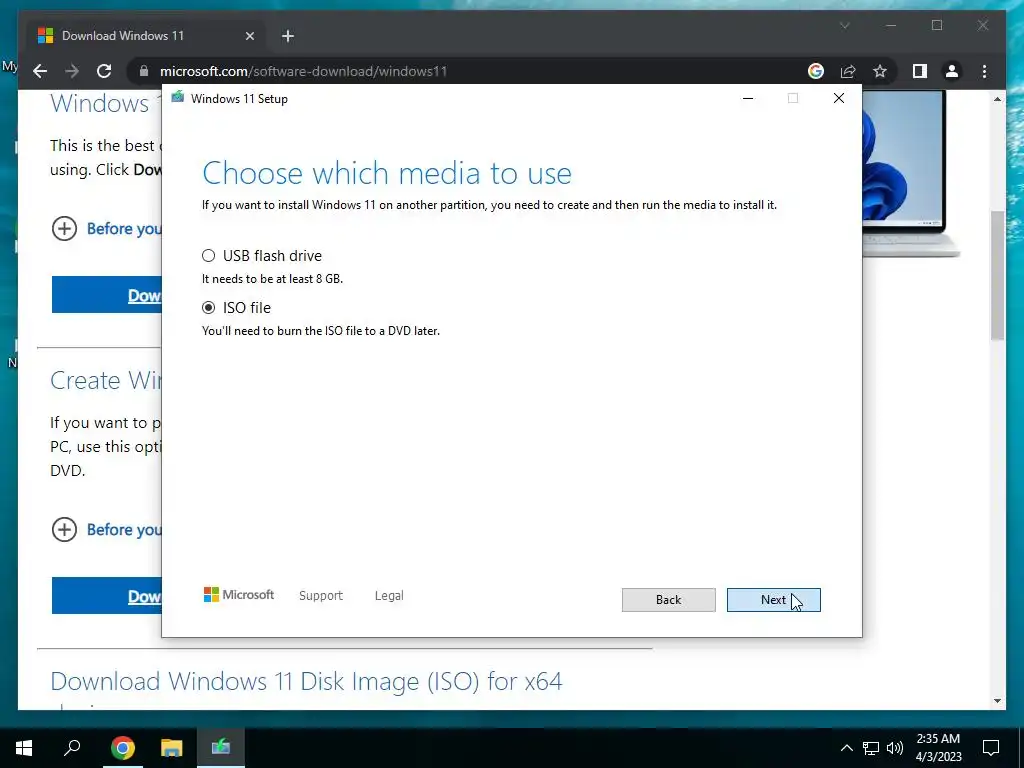Viewport: 1024px width, 768px height.
Task: Click the upper blue Download button on page
Action: pyautogui.click(x=106, y=295)
